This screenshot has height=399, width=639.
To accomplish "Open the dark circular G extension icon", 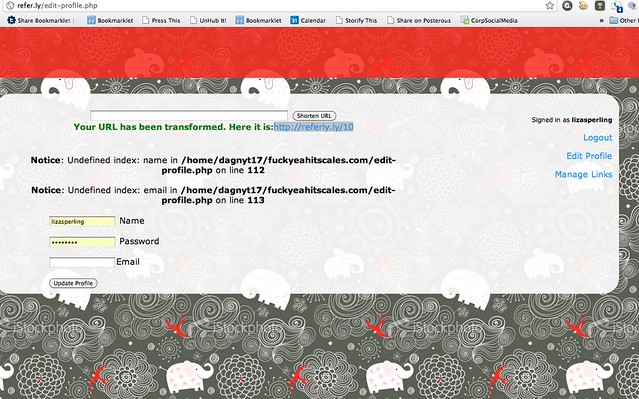I will pyautogui.click(x=567, y=5).
